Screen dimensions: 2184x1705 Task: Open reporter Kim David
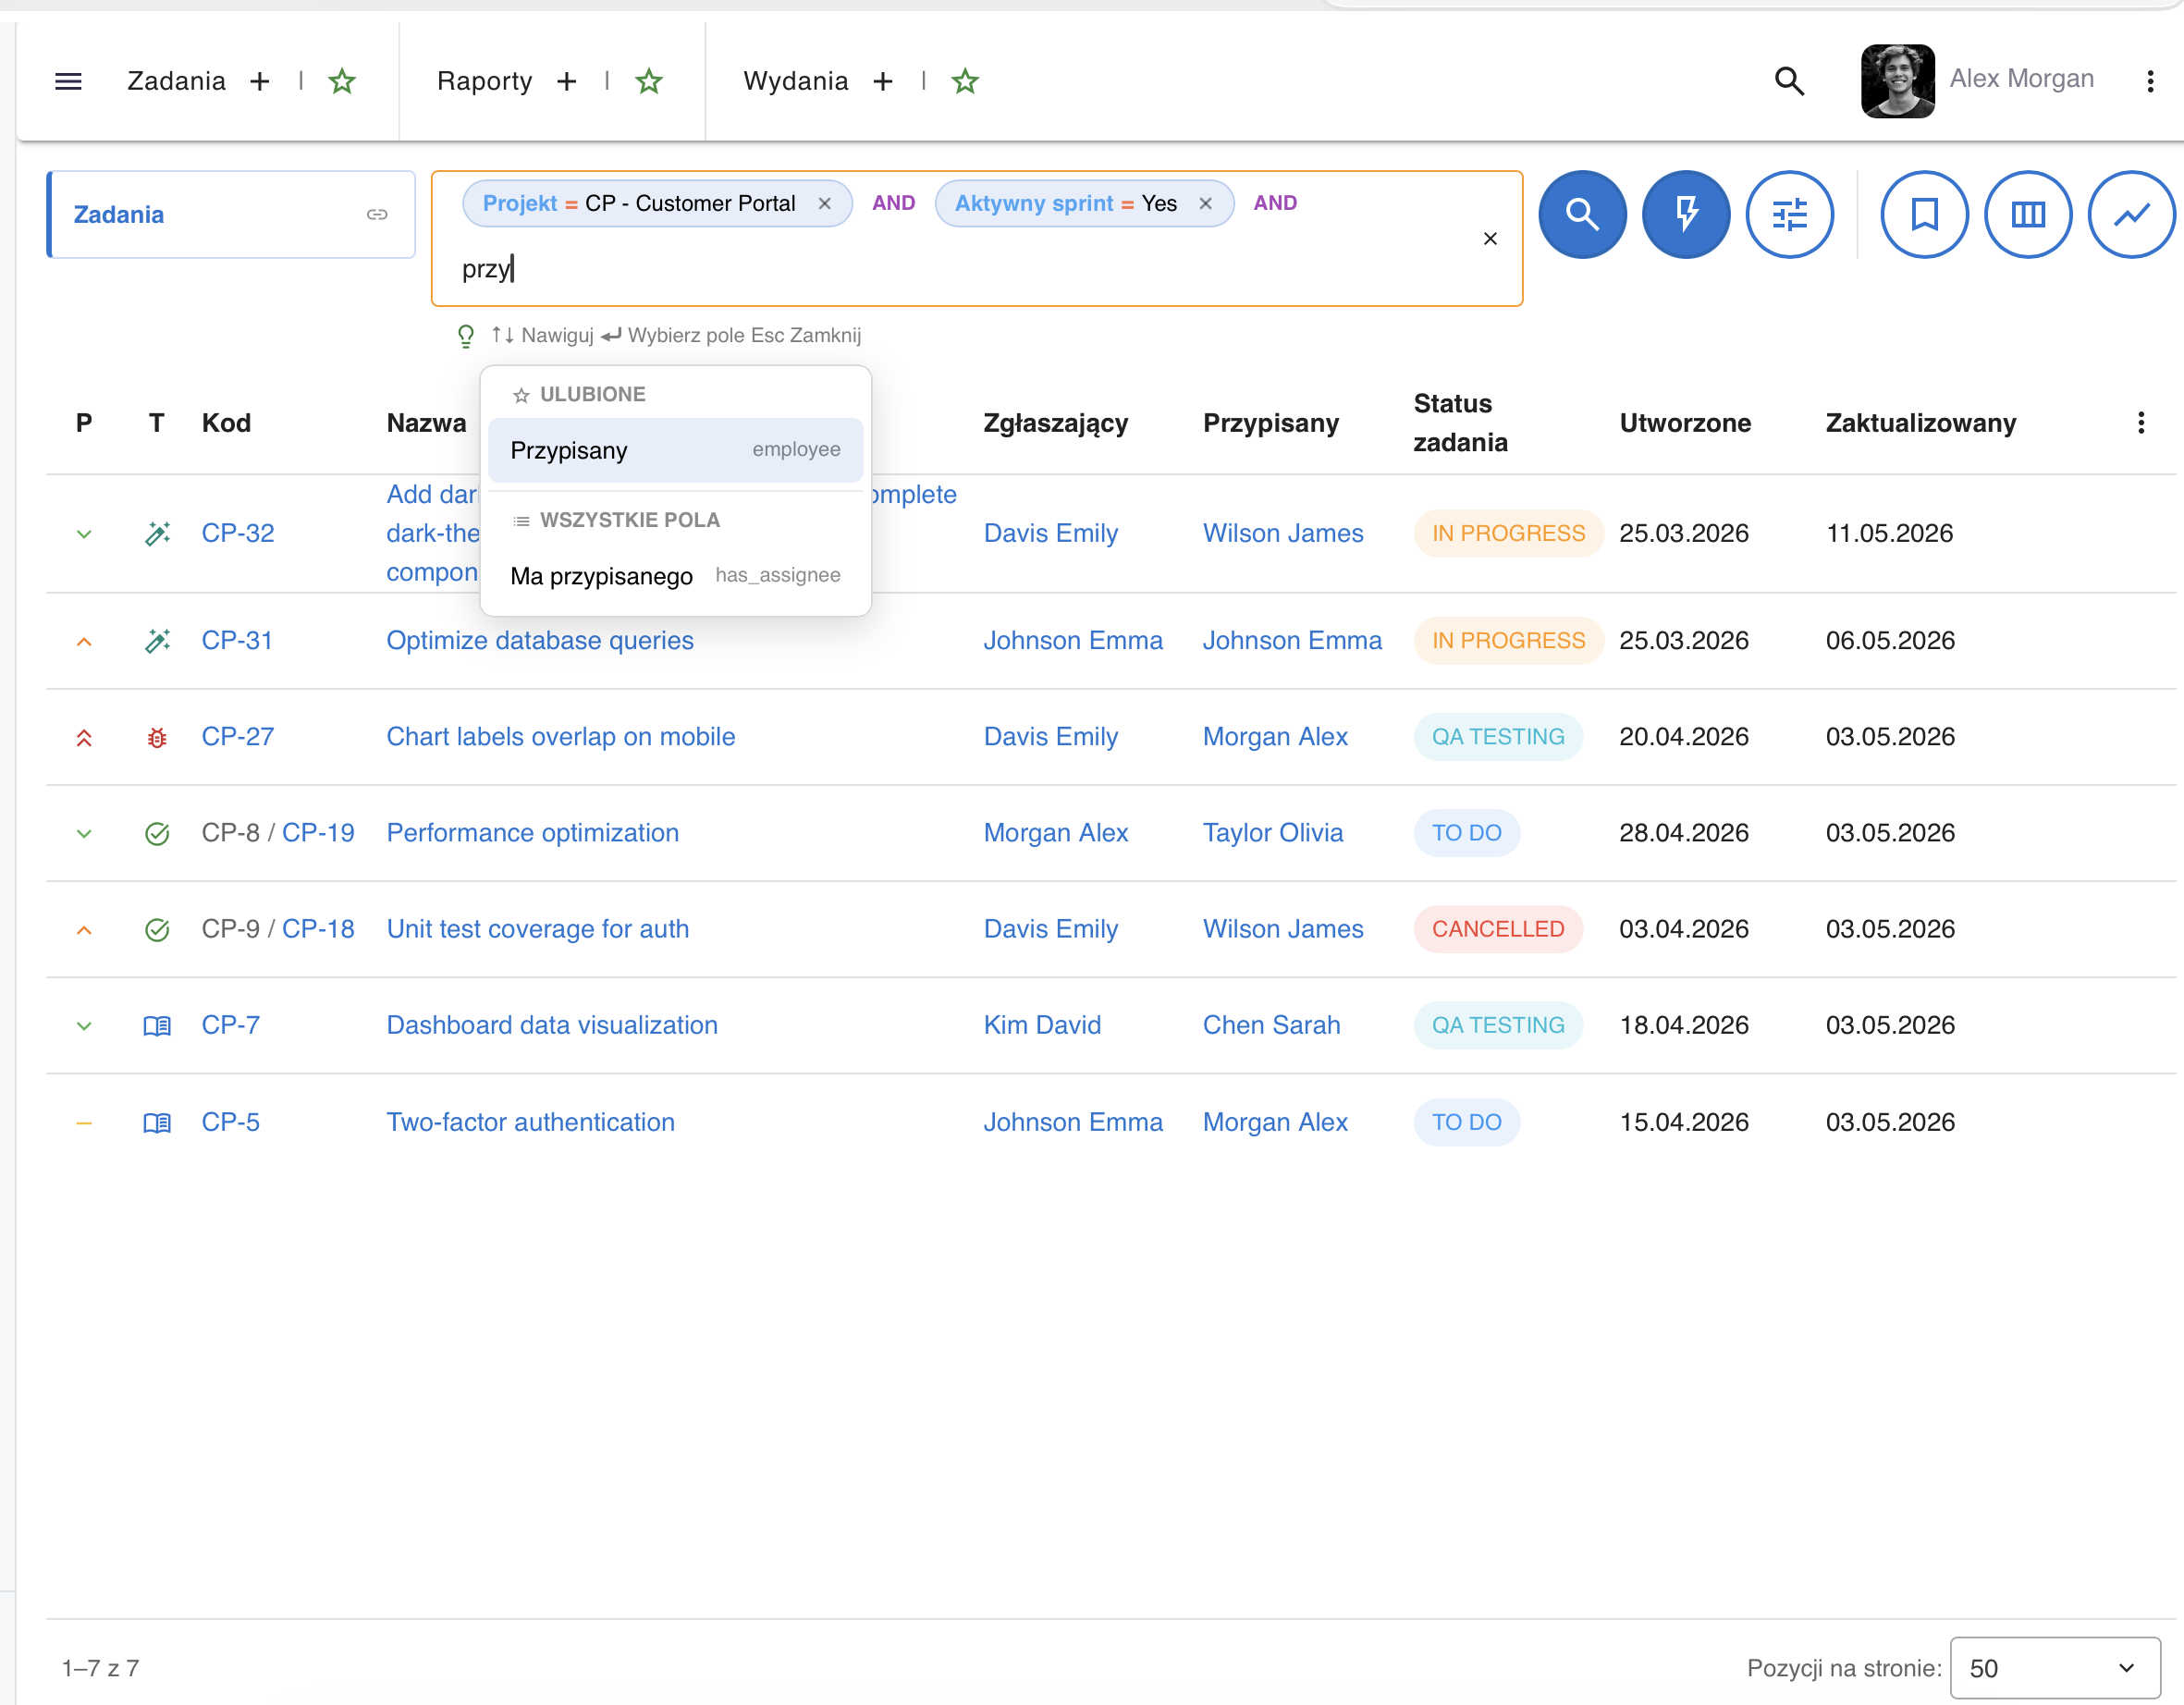tap(1041, 1025)
